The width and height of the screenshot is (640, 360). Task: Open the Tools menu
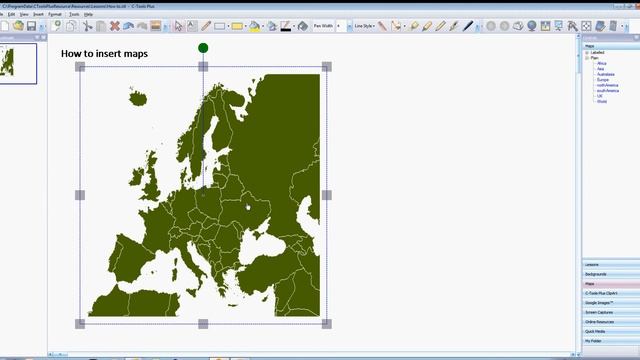tap(74, 14)
